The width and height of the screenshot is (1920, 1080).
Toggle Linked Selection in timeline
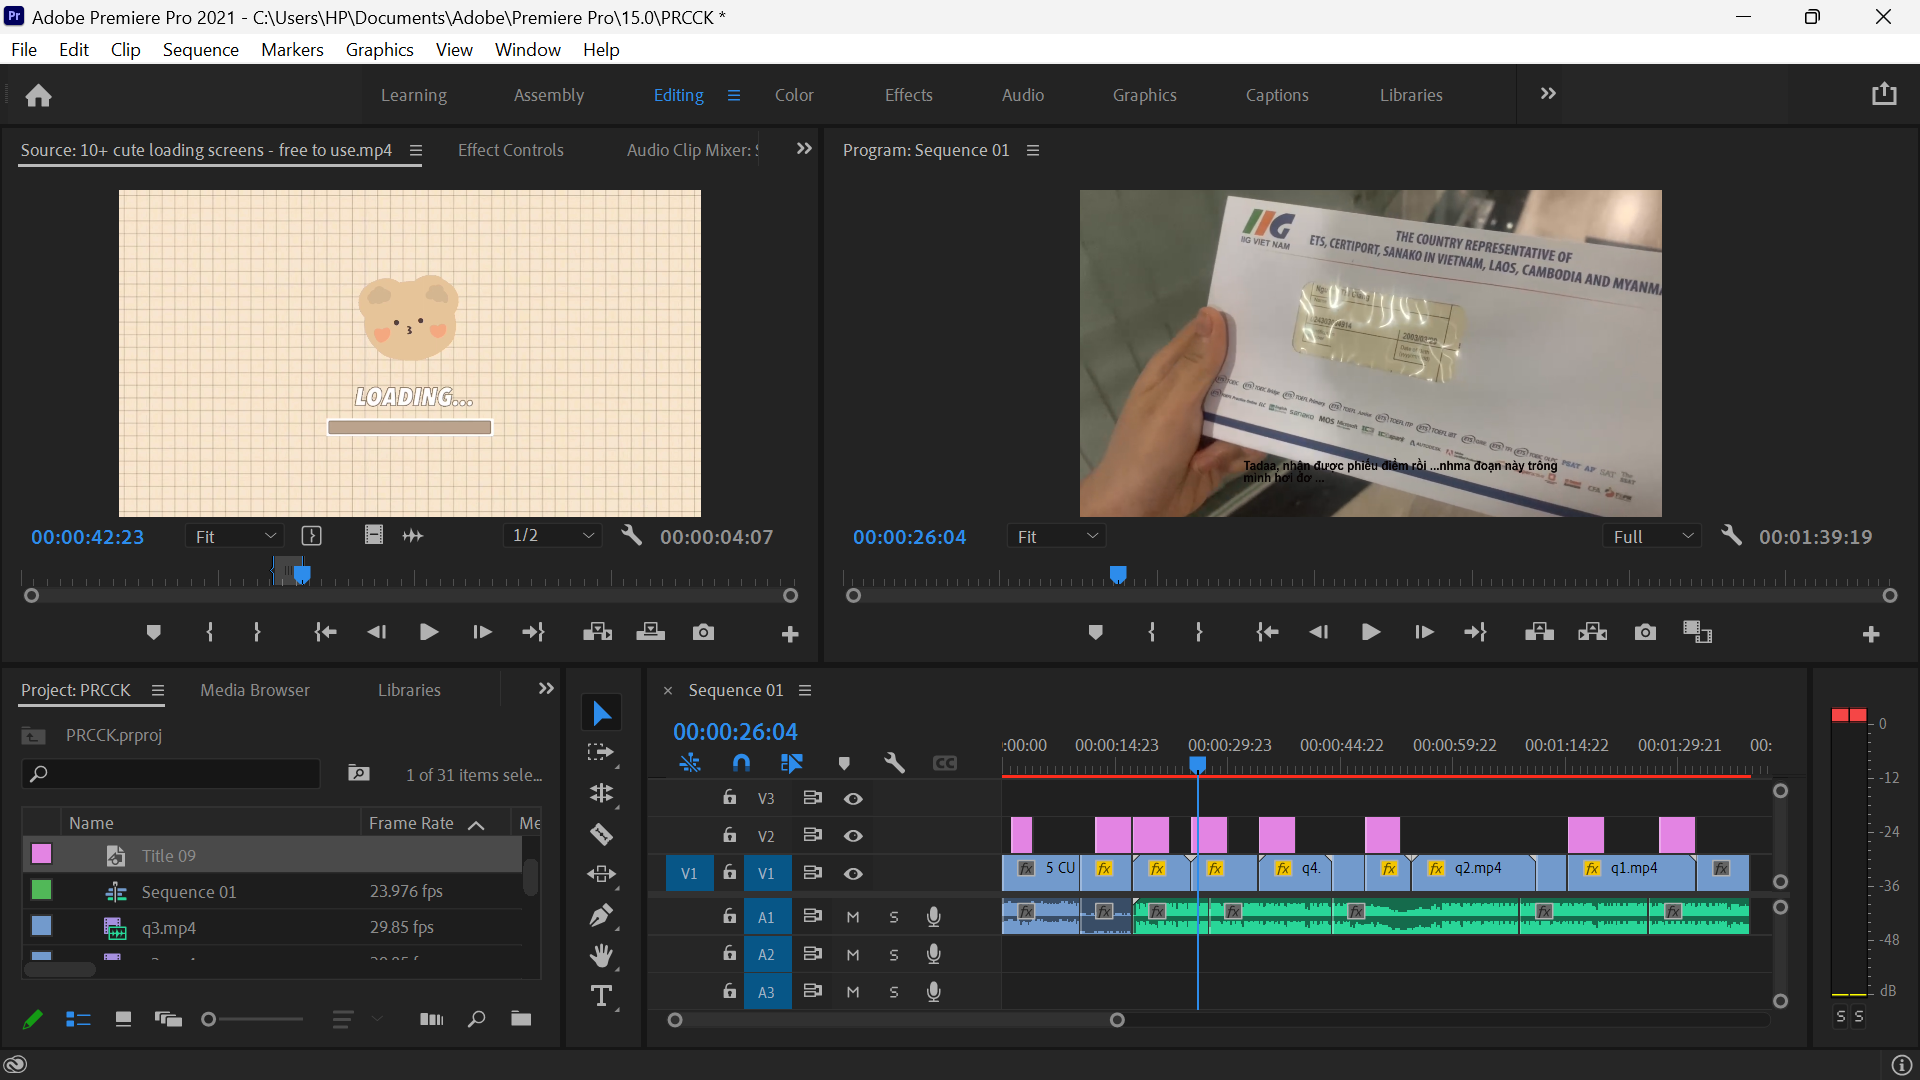pos(792,763)
